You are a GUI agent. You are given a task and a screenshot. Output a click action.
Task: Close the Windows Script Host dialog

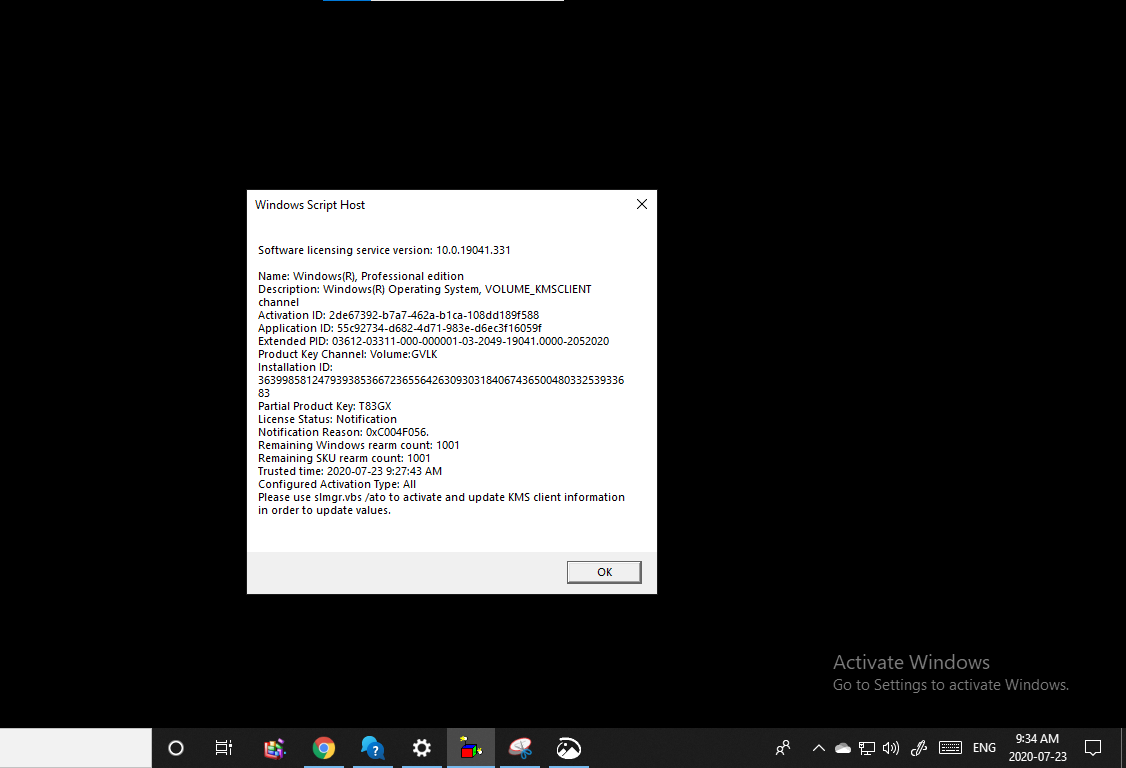(x=642, y=205)
